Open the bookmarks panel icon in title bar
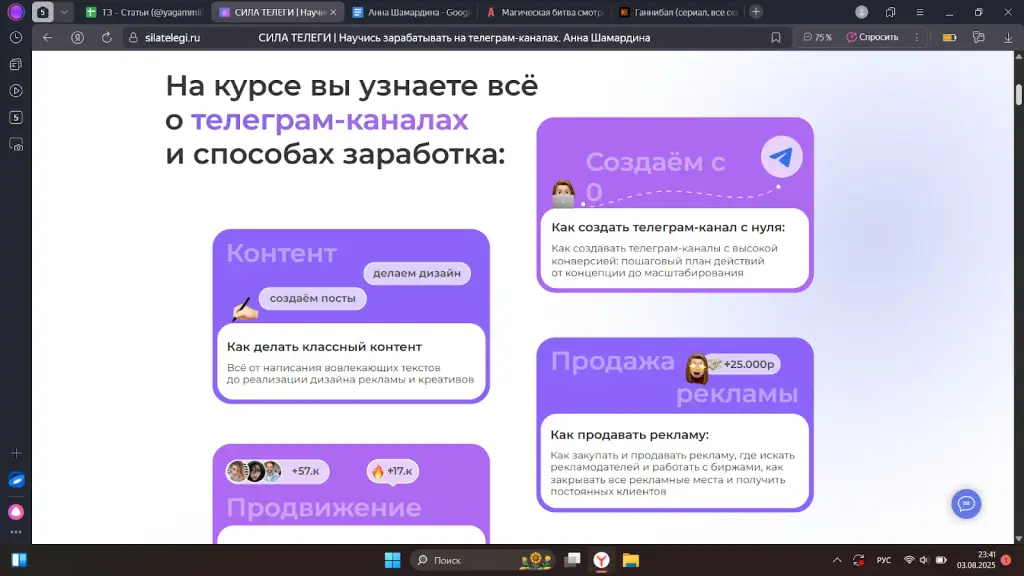Viewport: 1024px width, 576px height. (891, 12)
